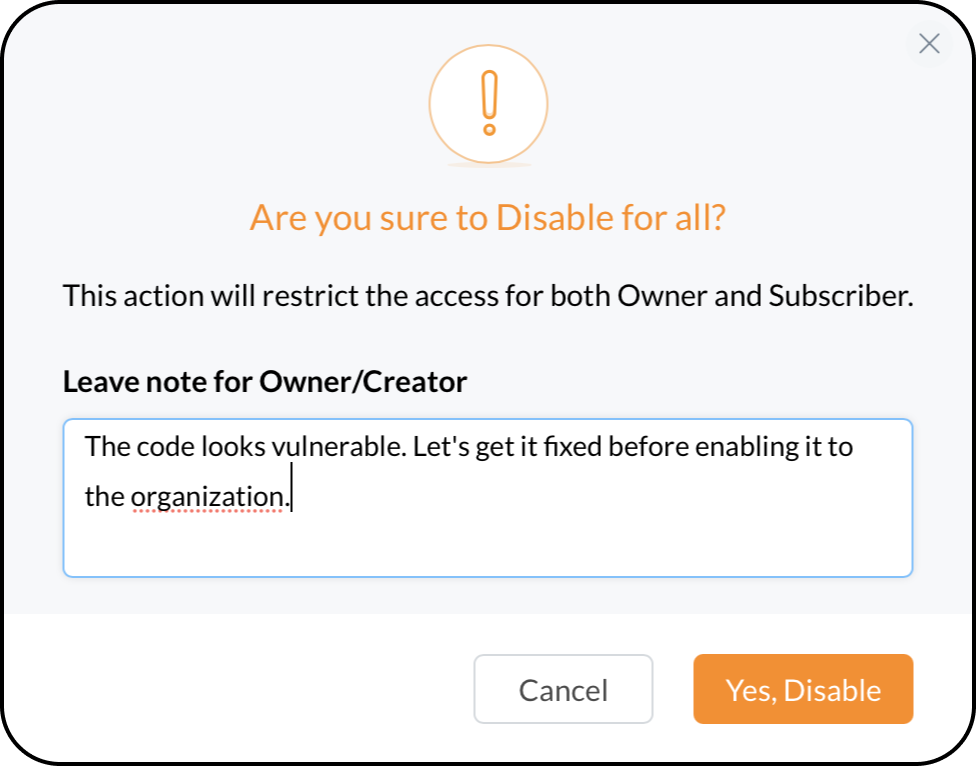This screenshot has width=976, height=766.
Task: Click the orange exclamation warning icon
Action: (x=489, y=105)
